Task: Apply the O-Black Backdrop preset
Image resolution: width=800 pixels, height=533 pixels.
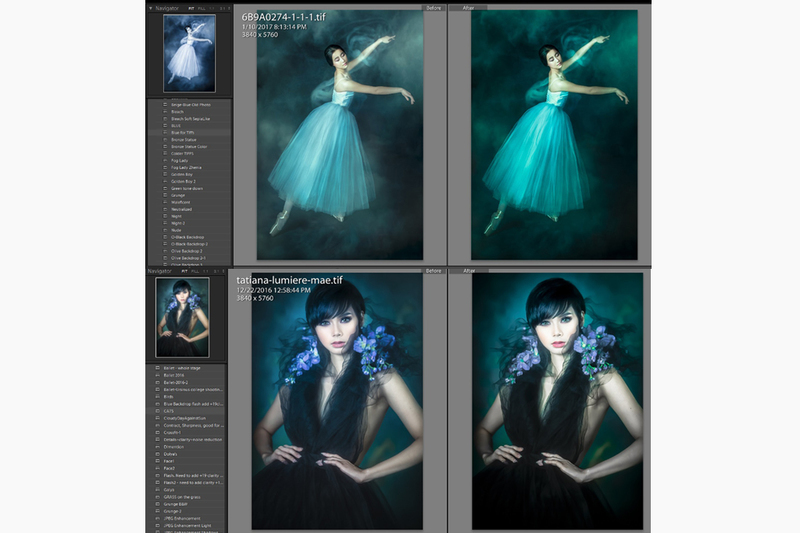Action: tap(188, 237)
